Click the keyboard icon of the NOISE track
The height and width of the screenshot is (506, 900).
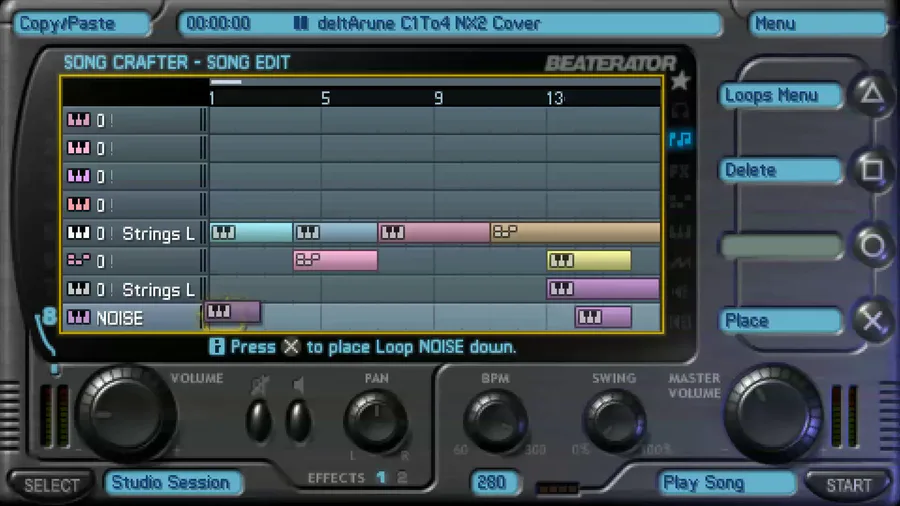coord(79,317)
